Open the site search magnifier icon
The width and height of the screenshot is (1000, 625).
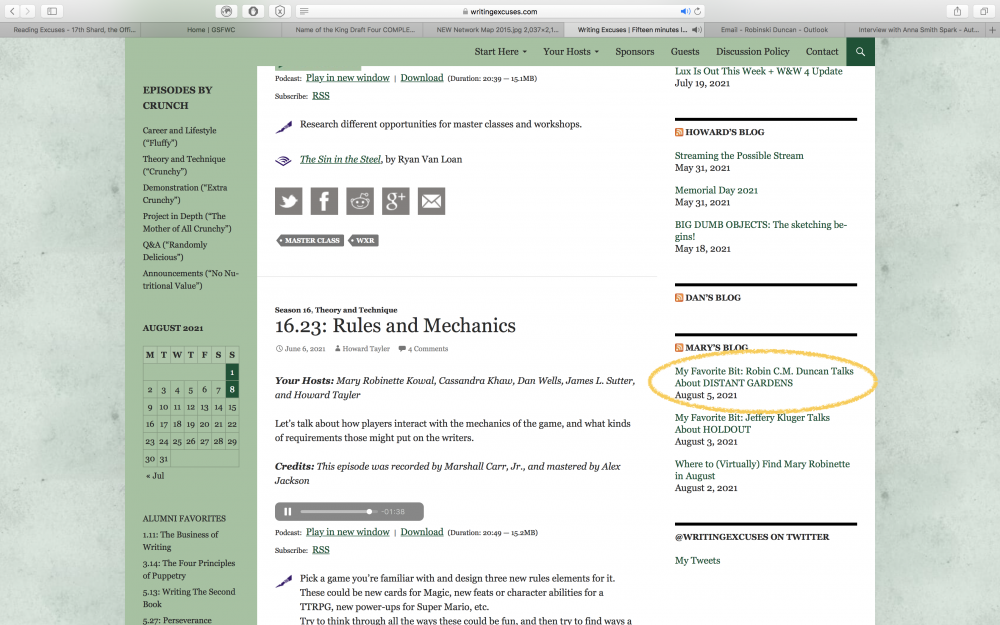coord(860,52)
